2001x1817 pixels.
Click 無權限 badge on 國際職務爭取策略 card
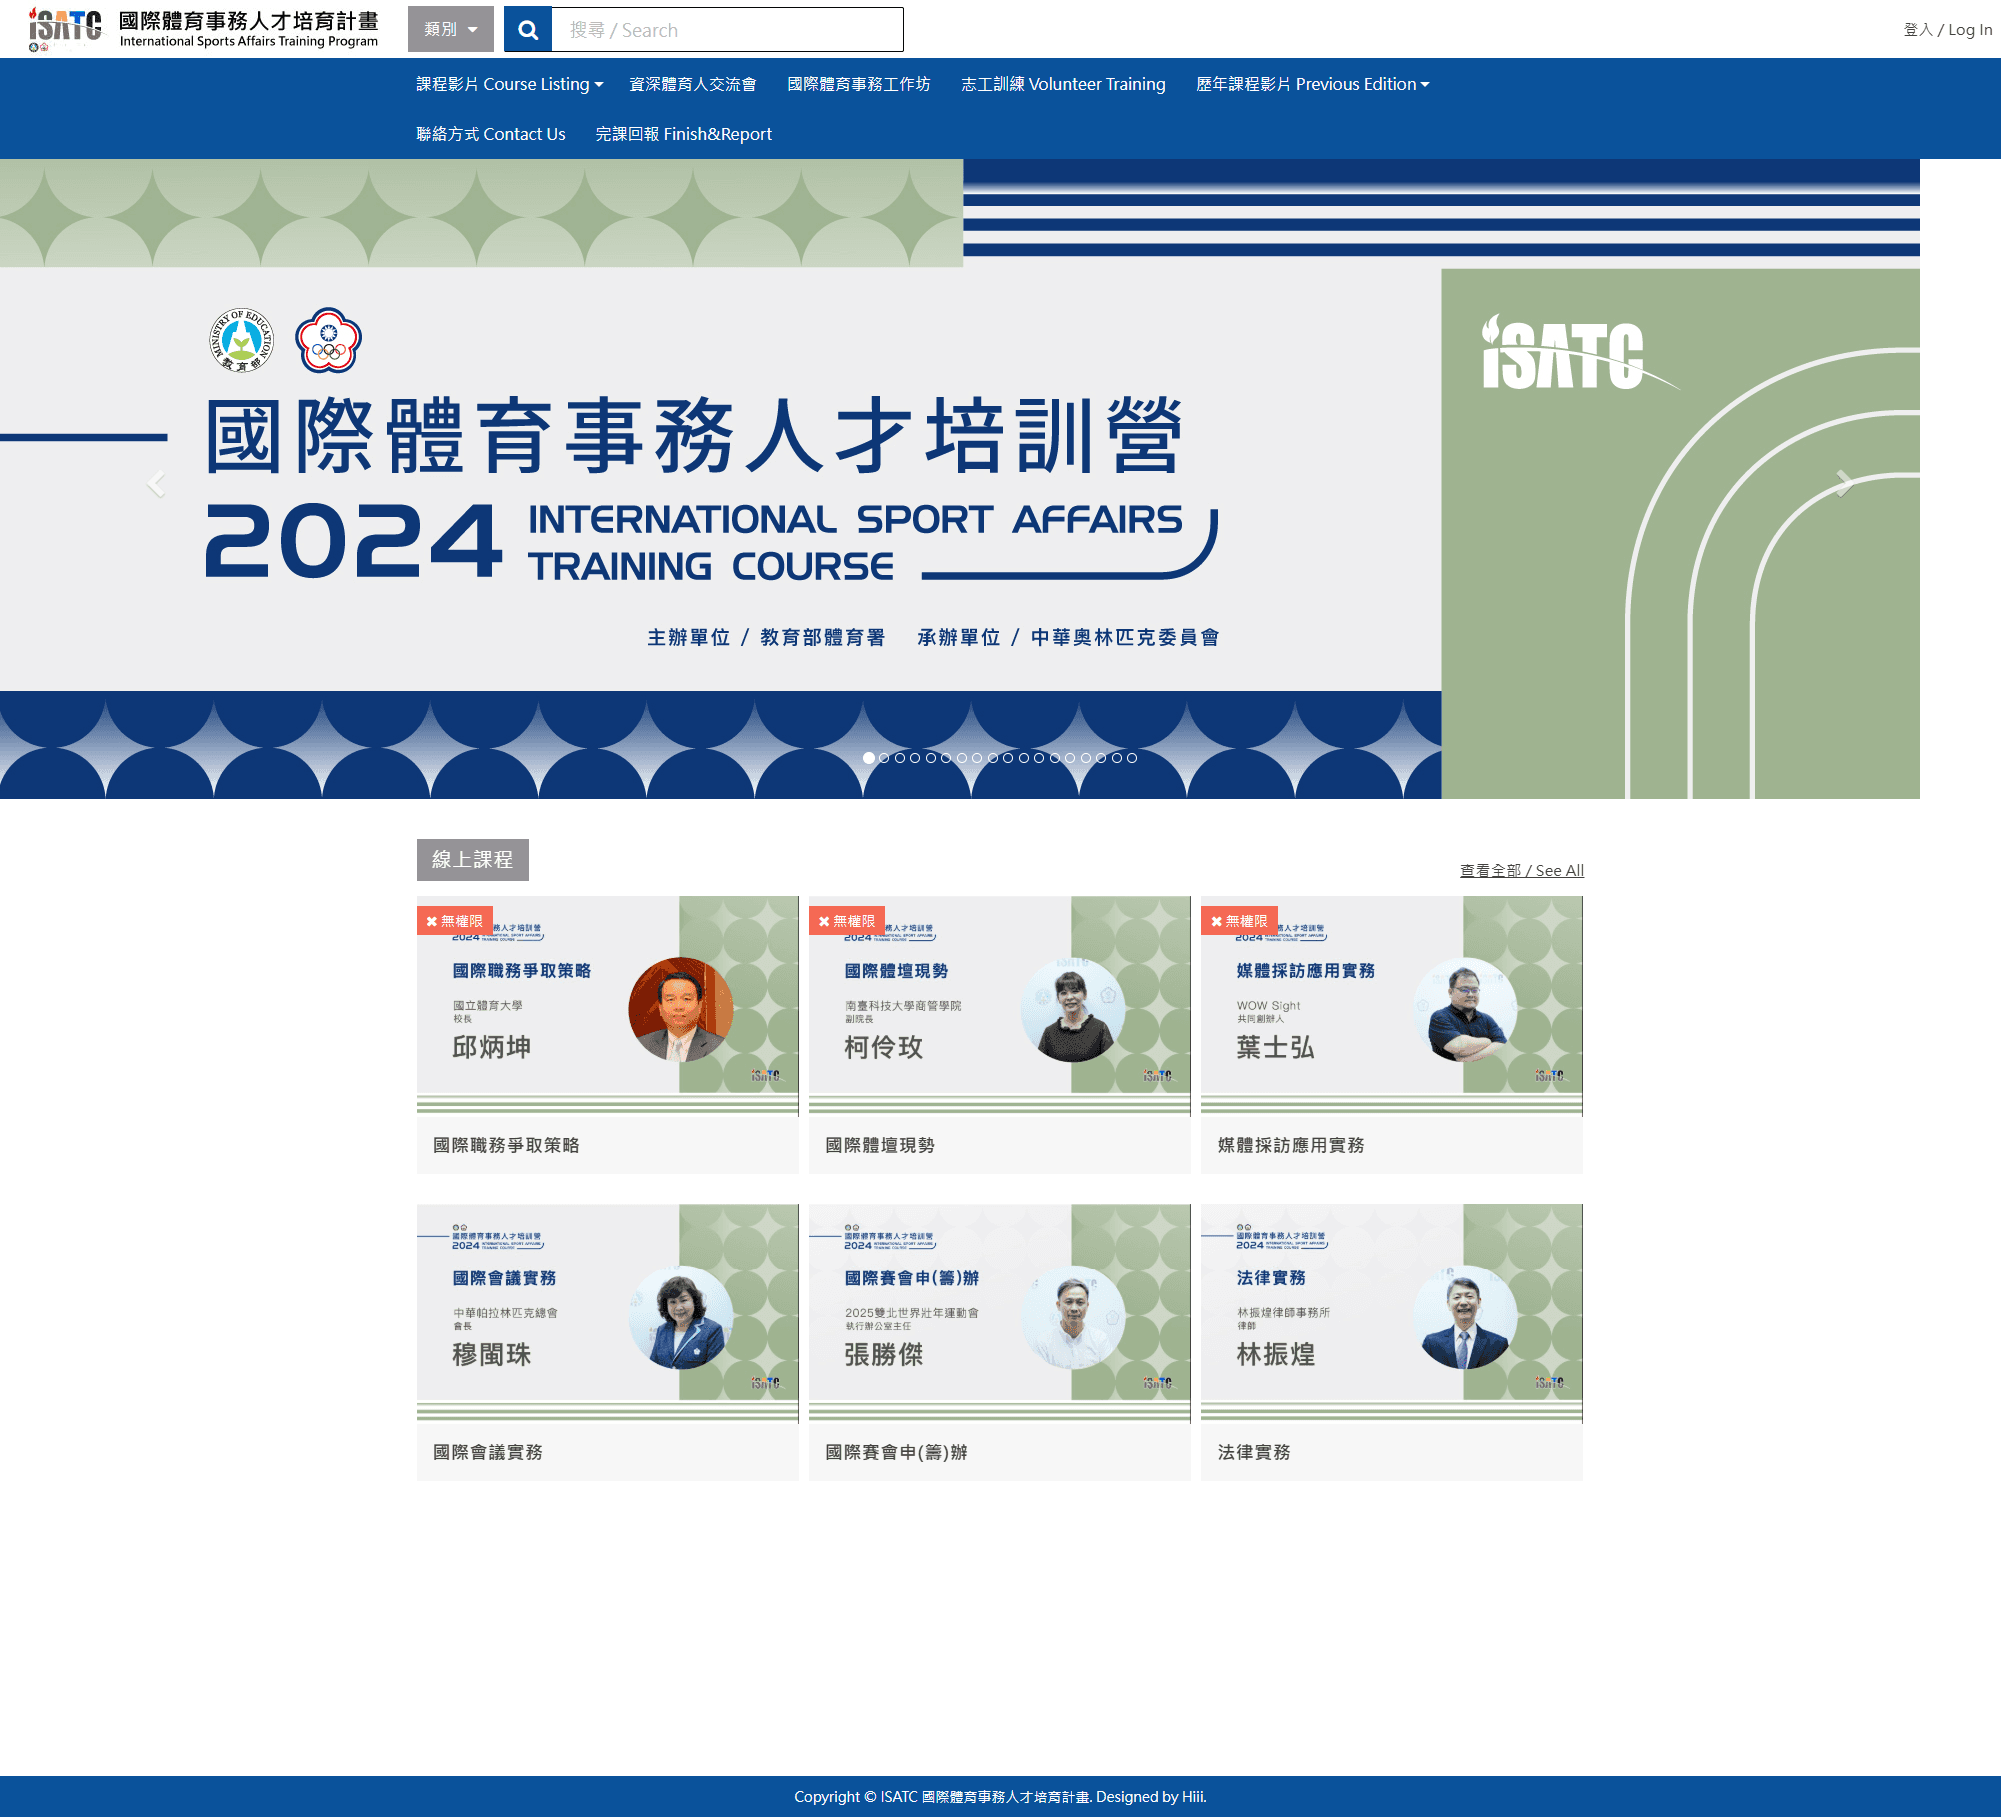[x=454, y=921]
